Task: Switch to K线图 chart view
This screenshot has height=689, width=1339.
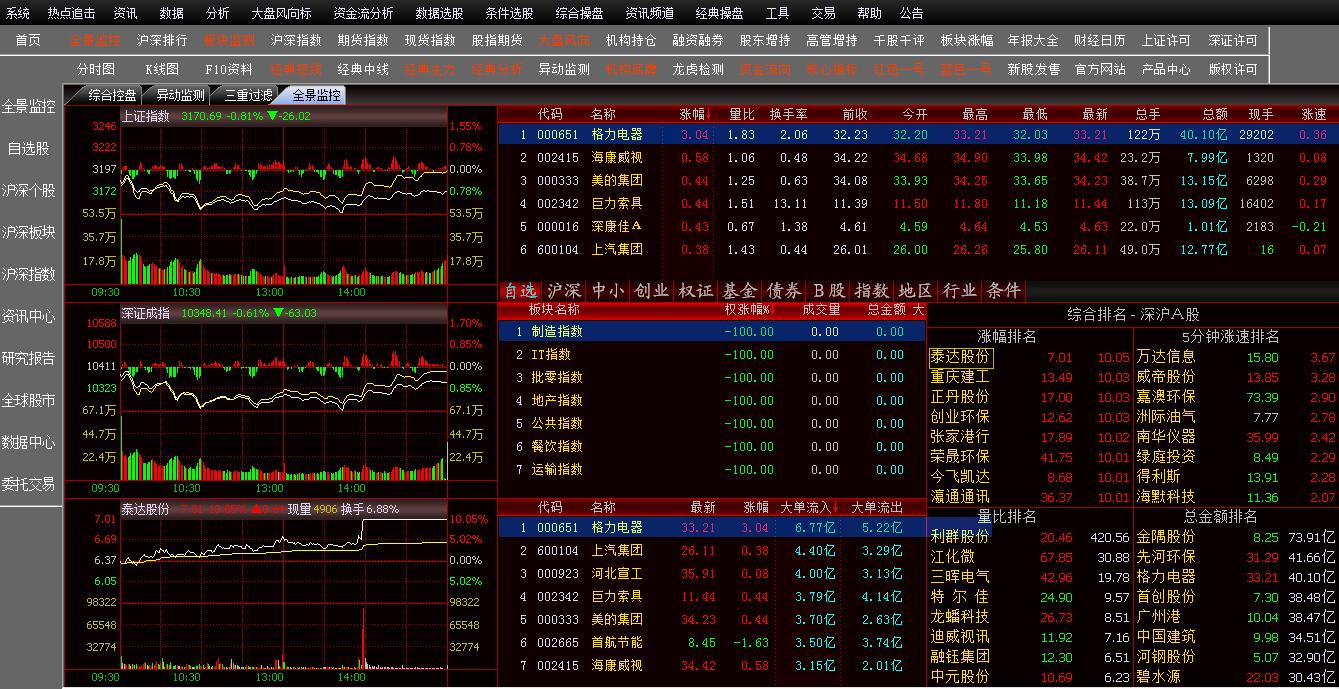Action: coord(162,69)
